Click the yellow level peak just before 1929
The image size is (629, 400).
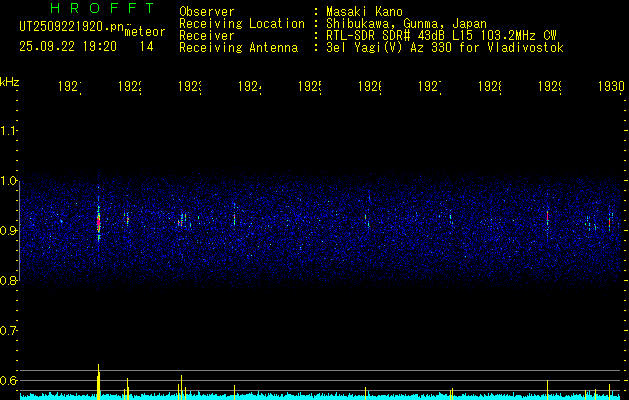pos(547,390)
